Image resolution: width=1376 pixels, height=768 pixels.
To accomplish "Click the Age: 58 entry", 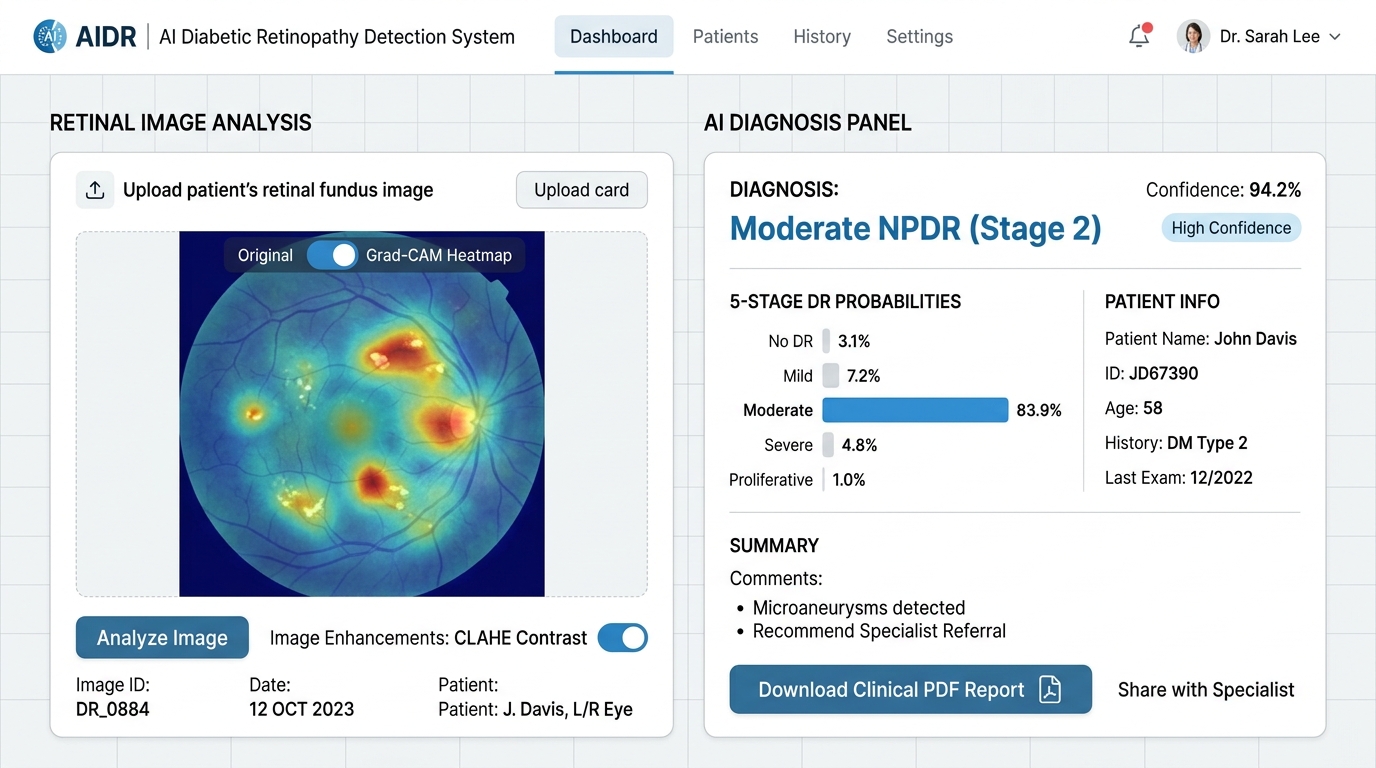I will [x=1134, y=408].
